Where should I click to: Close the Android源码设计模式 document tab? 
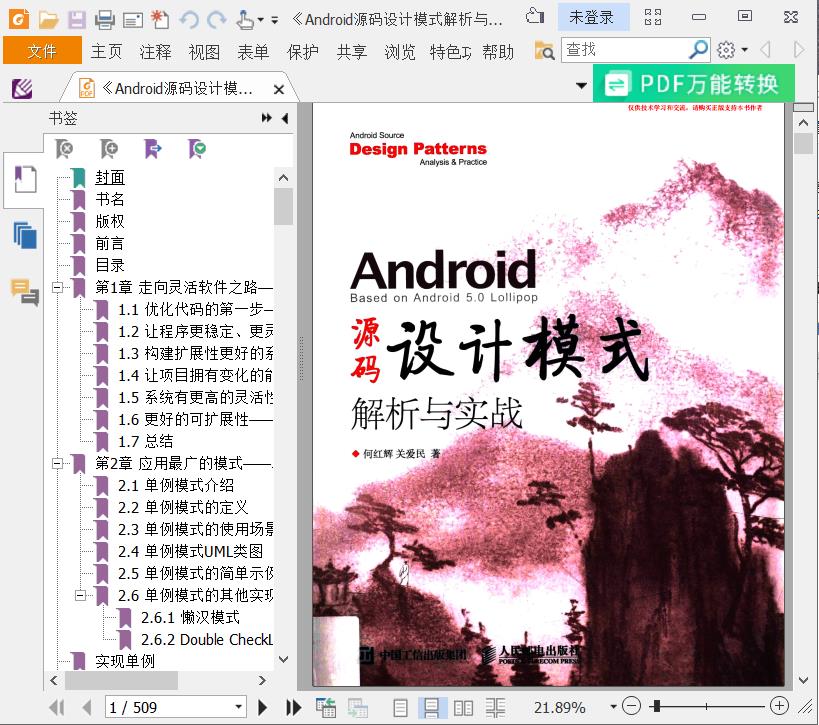[x=279, y=90]
